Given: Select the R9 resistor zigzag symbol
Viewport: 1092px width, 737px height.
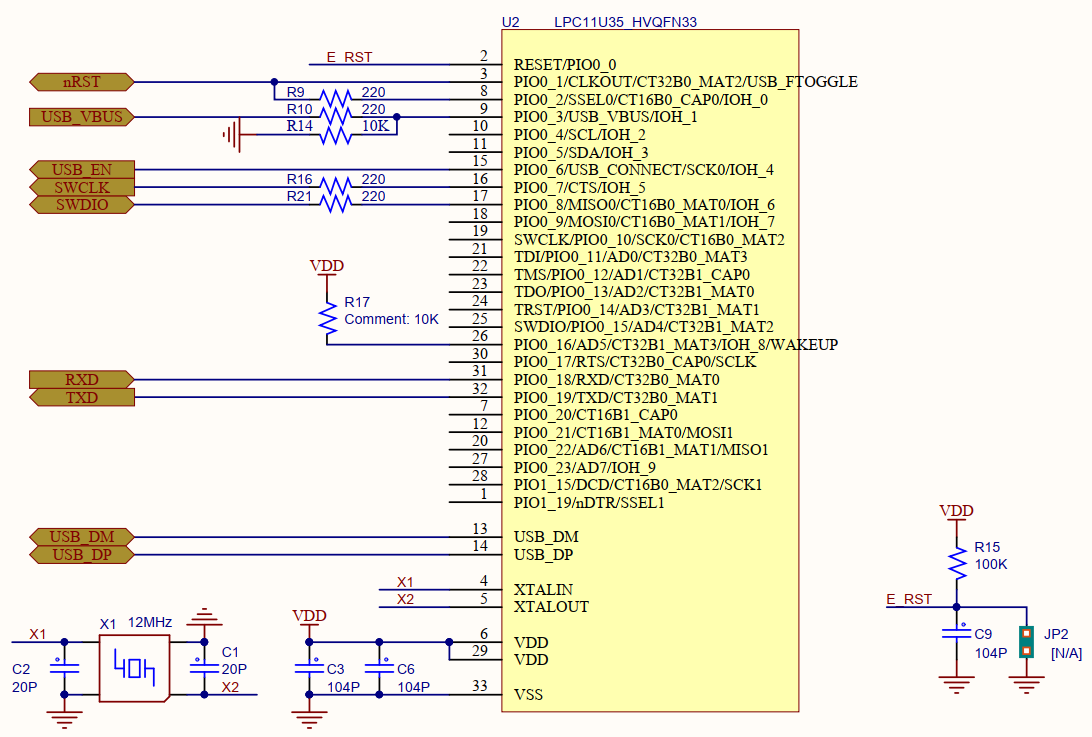Looking at the screenshot, I should coord(336,99).
